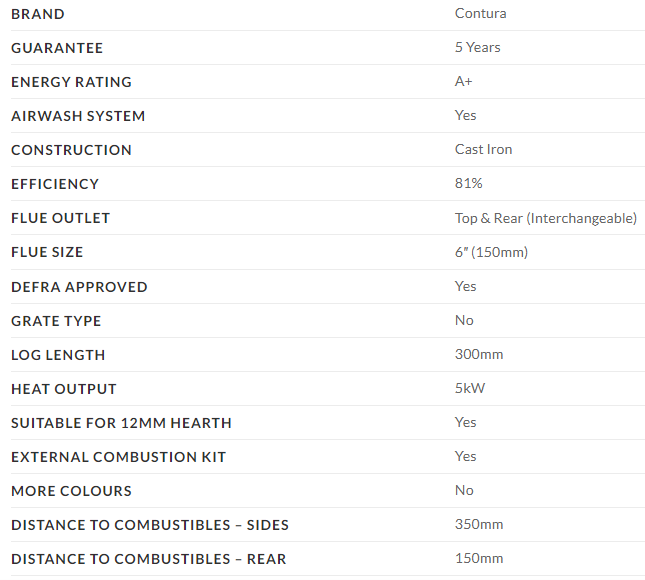Viewport: 645px width, 580px height.
Task: Click the Cast Iron construction value
Action: [x=484, y=150]
